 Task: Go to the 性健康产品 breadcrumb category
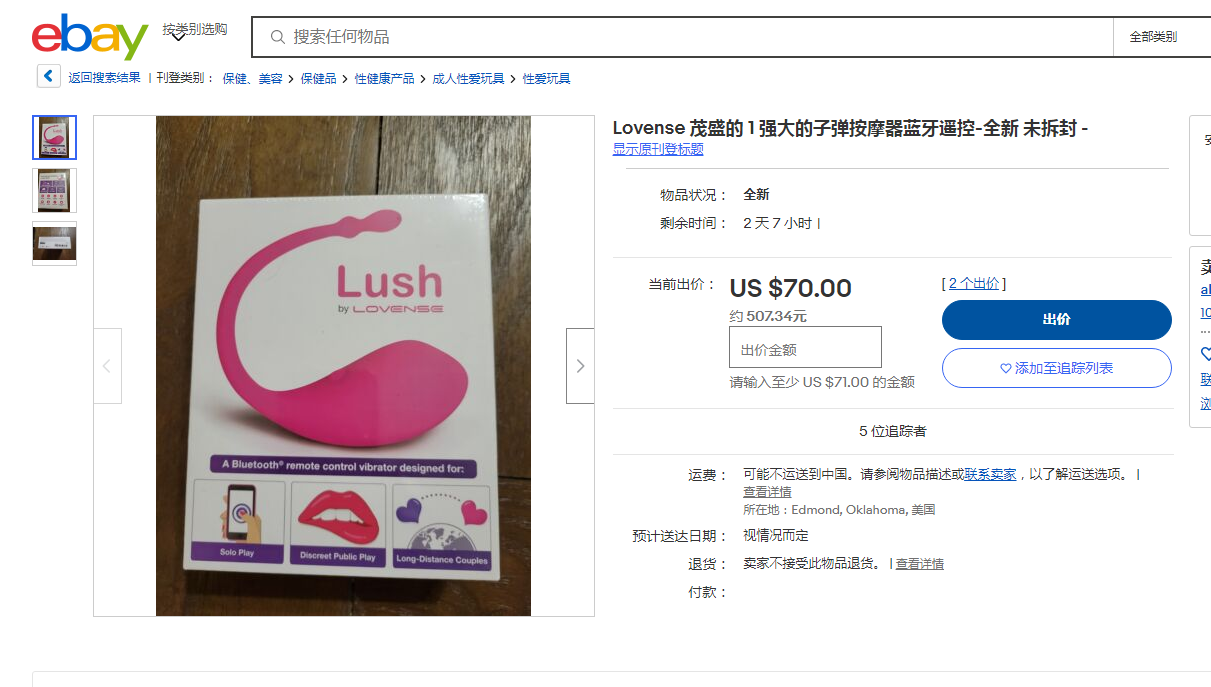point(384,78)
